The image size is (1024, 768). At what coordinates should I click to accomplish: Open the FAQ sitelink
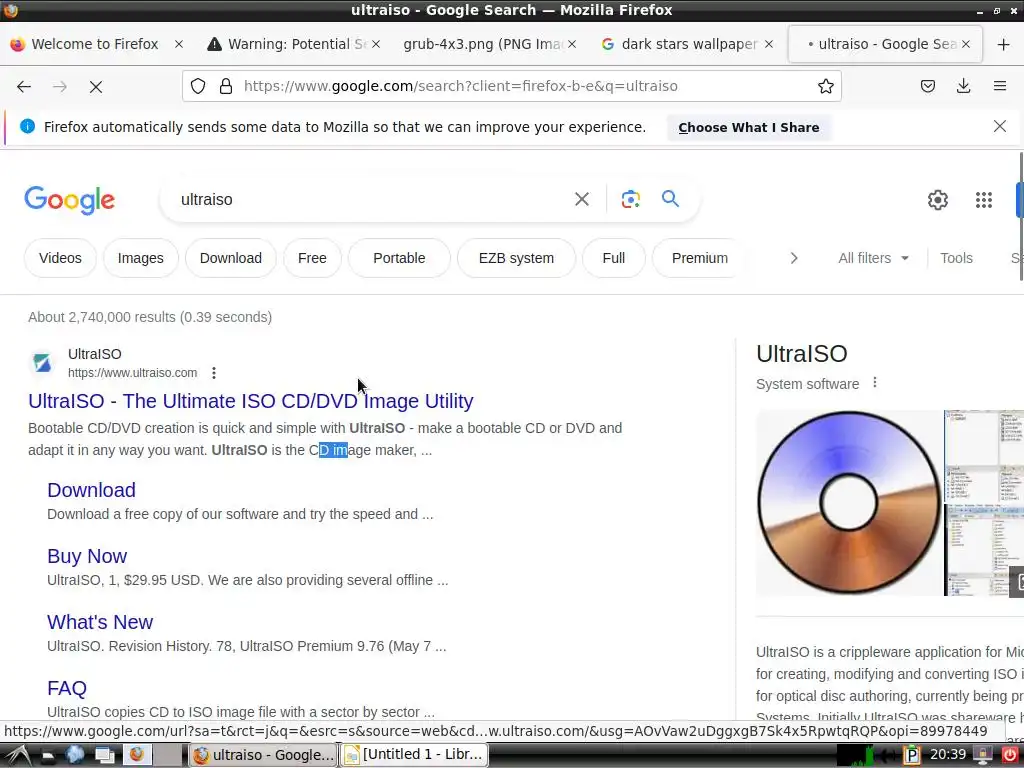67,688
